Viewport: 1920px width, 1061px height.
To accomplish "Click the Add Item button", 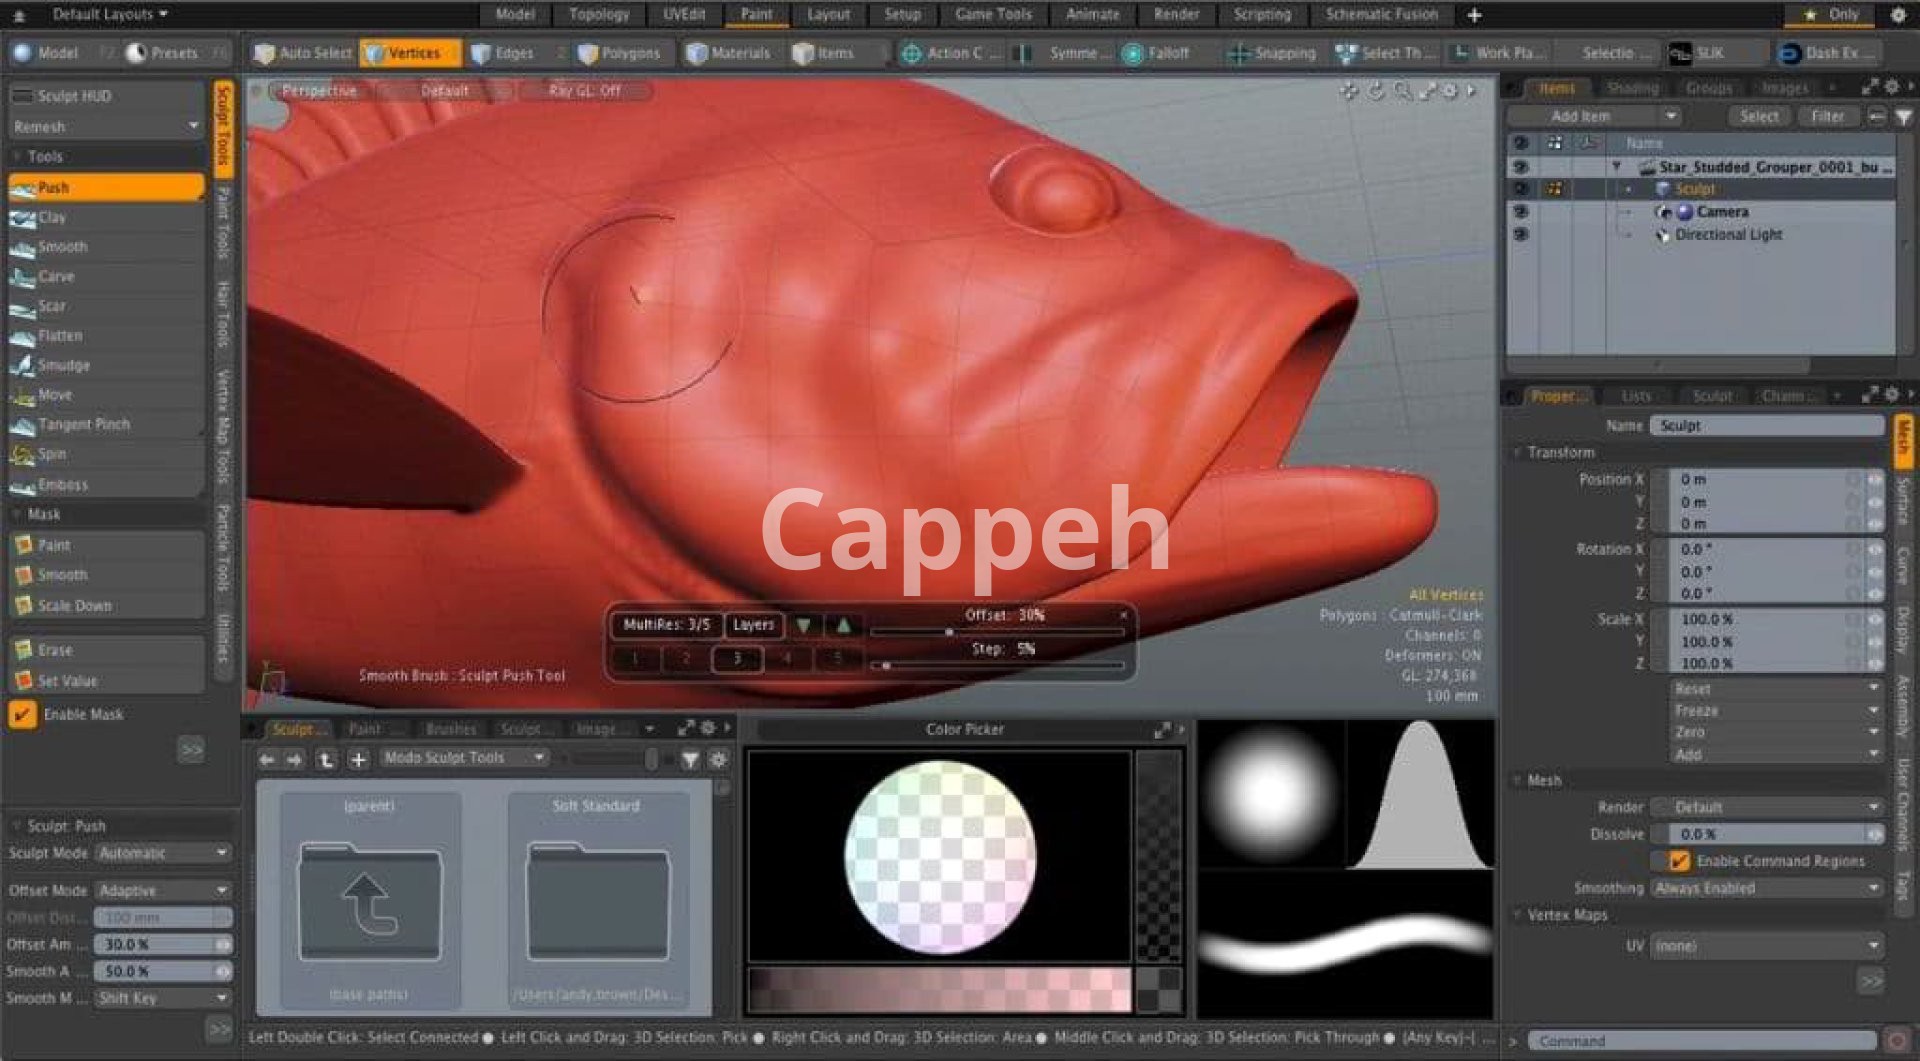I will pos(1594,116).
